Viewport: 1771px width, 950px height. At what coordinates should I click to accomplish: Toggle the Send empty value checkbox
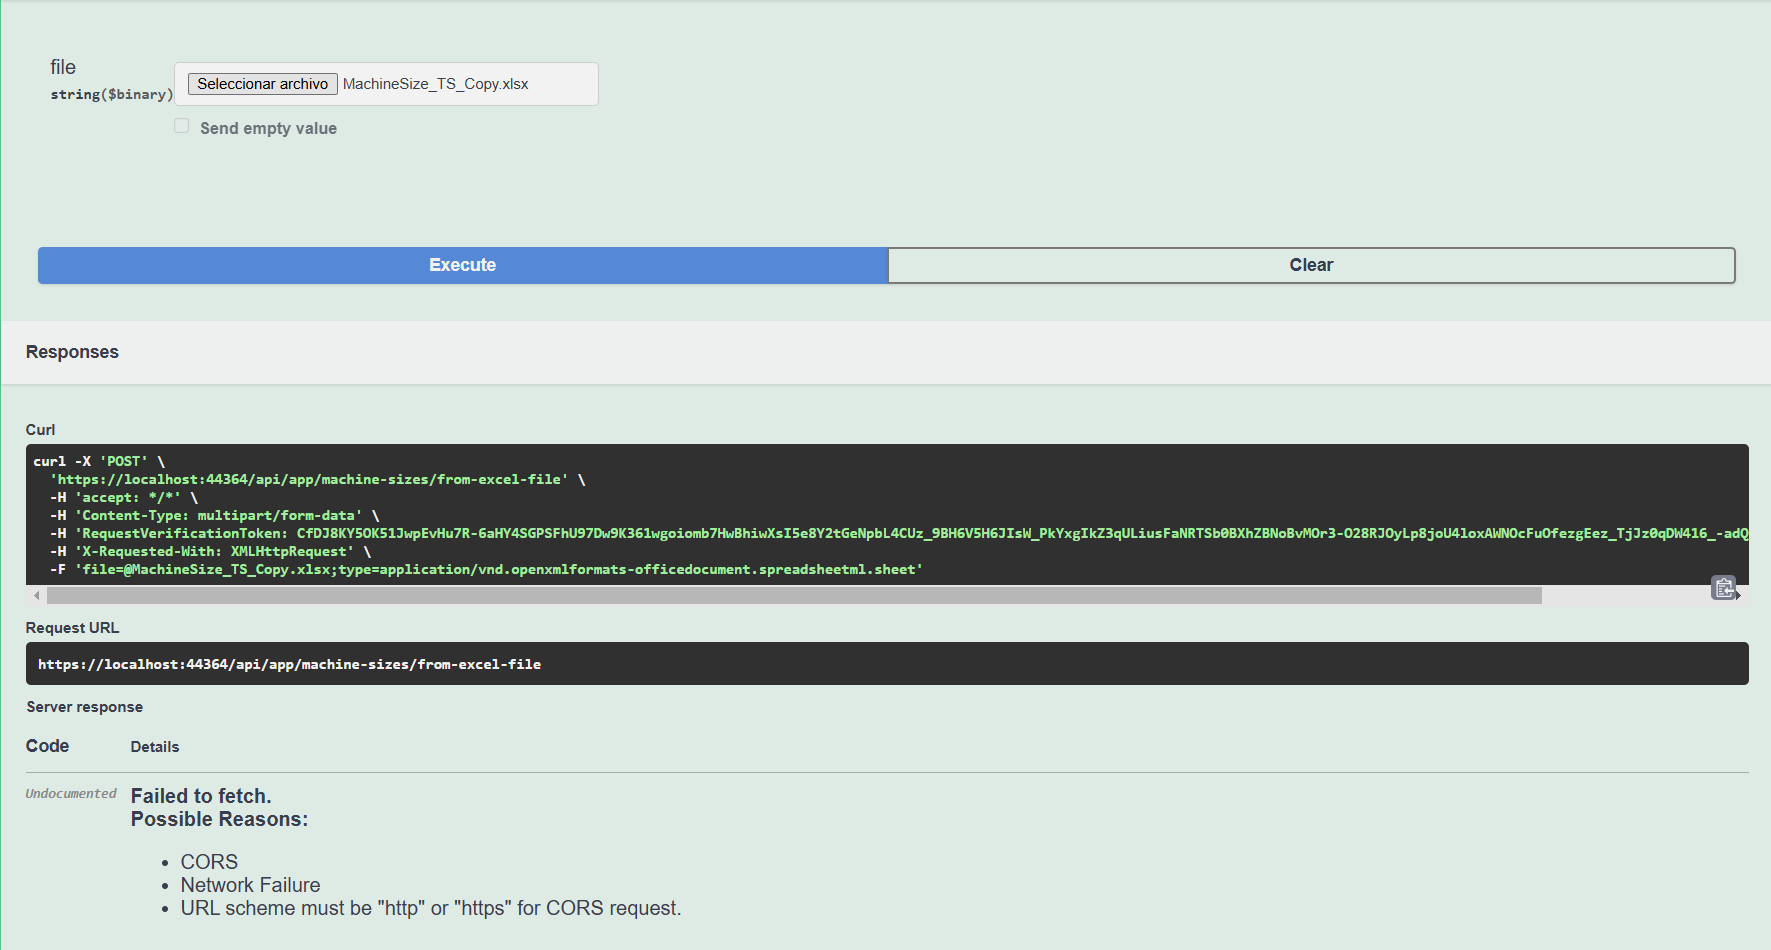click(x=182, y=126)
